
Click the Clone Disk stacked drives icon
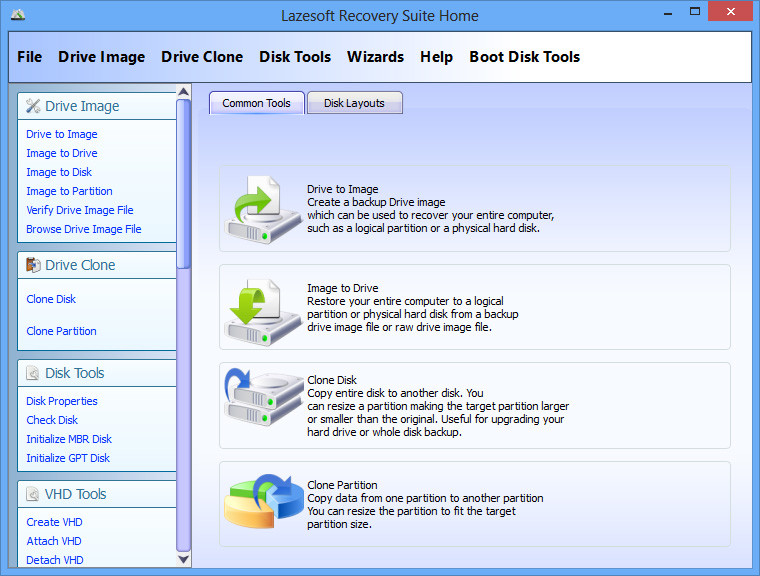(x=263, y=398)
